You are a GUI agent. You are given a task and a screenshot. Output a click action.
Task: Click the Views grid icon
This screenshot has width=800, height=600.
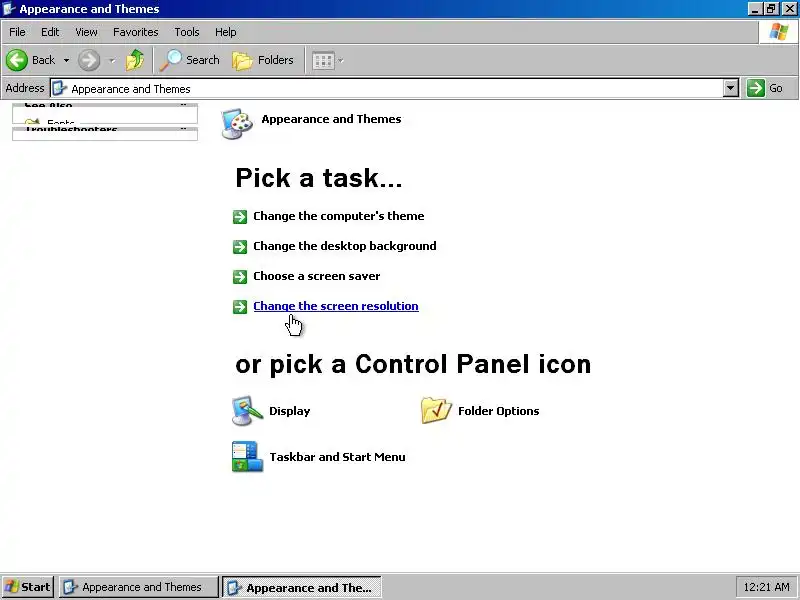tap(323, 61)
